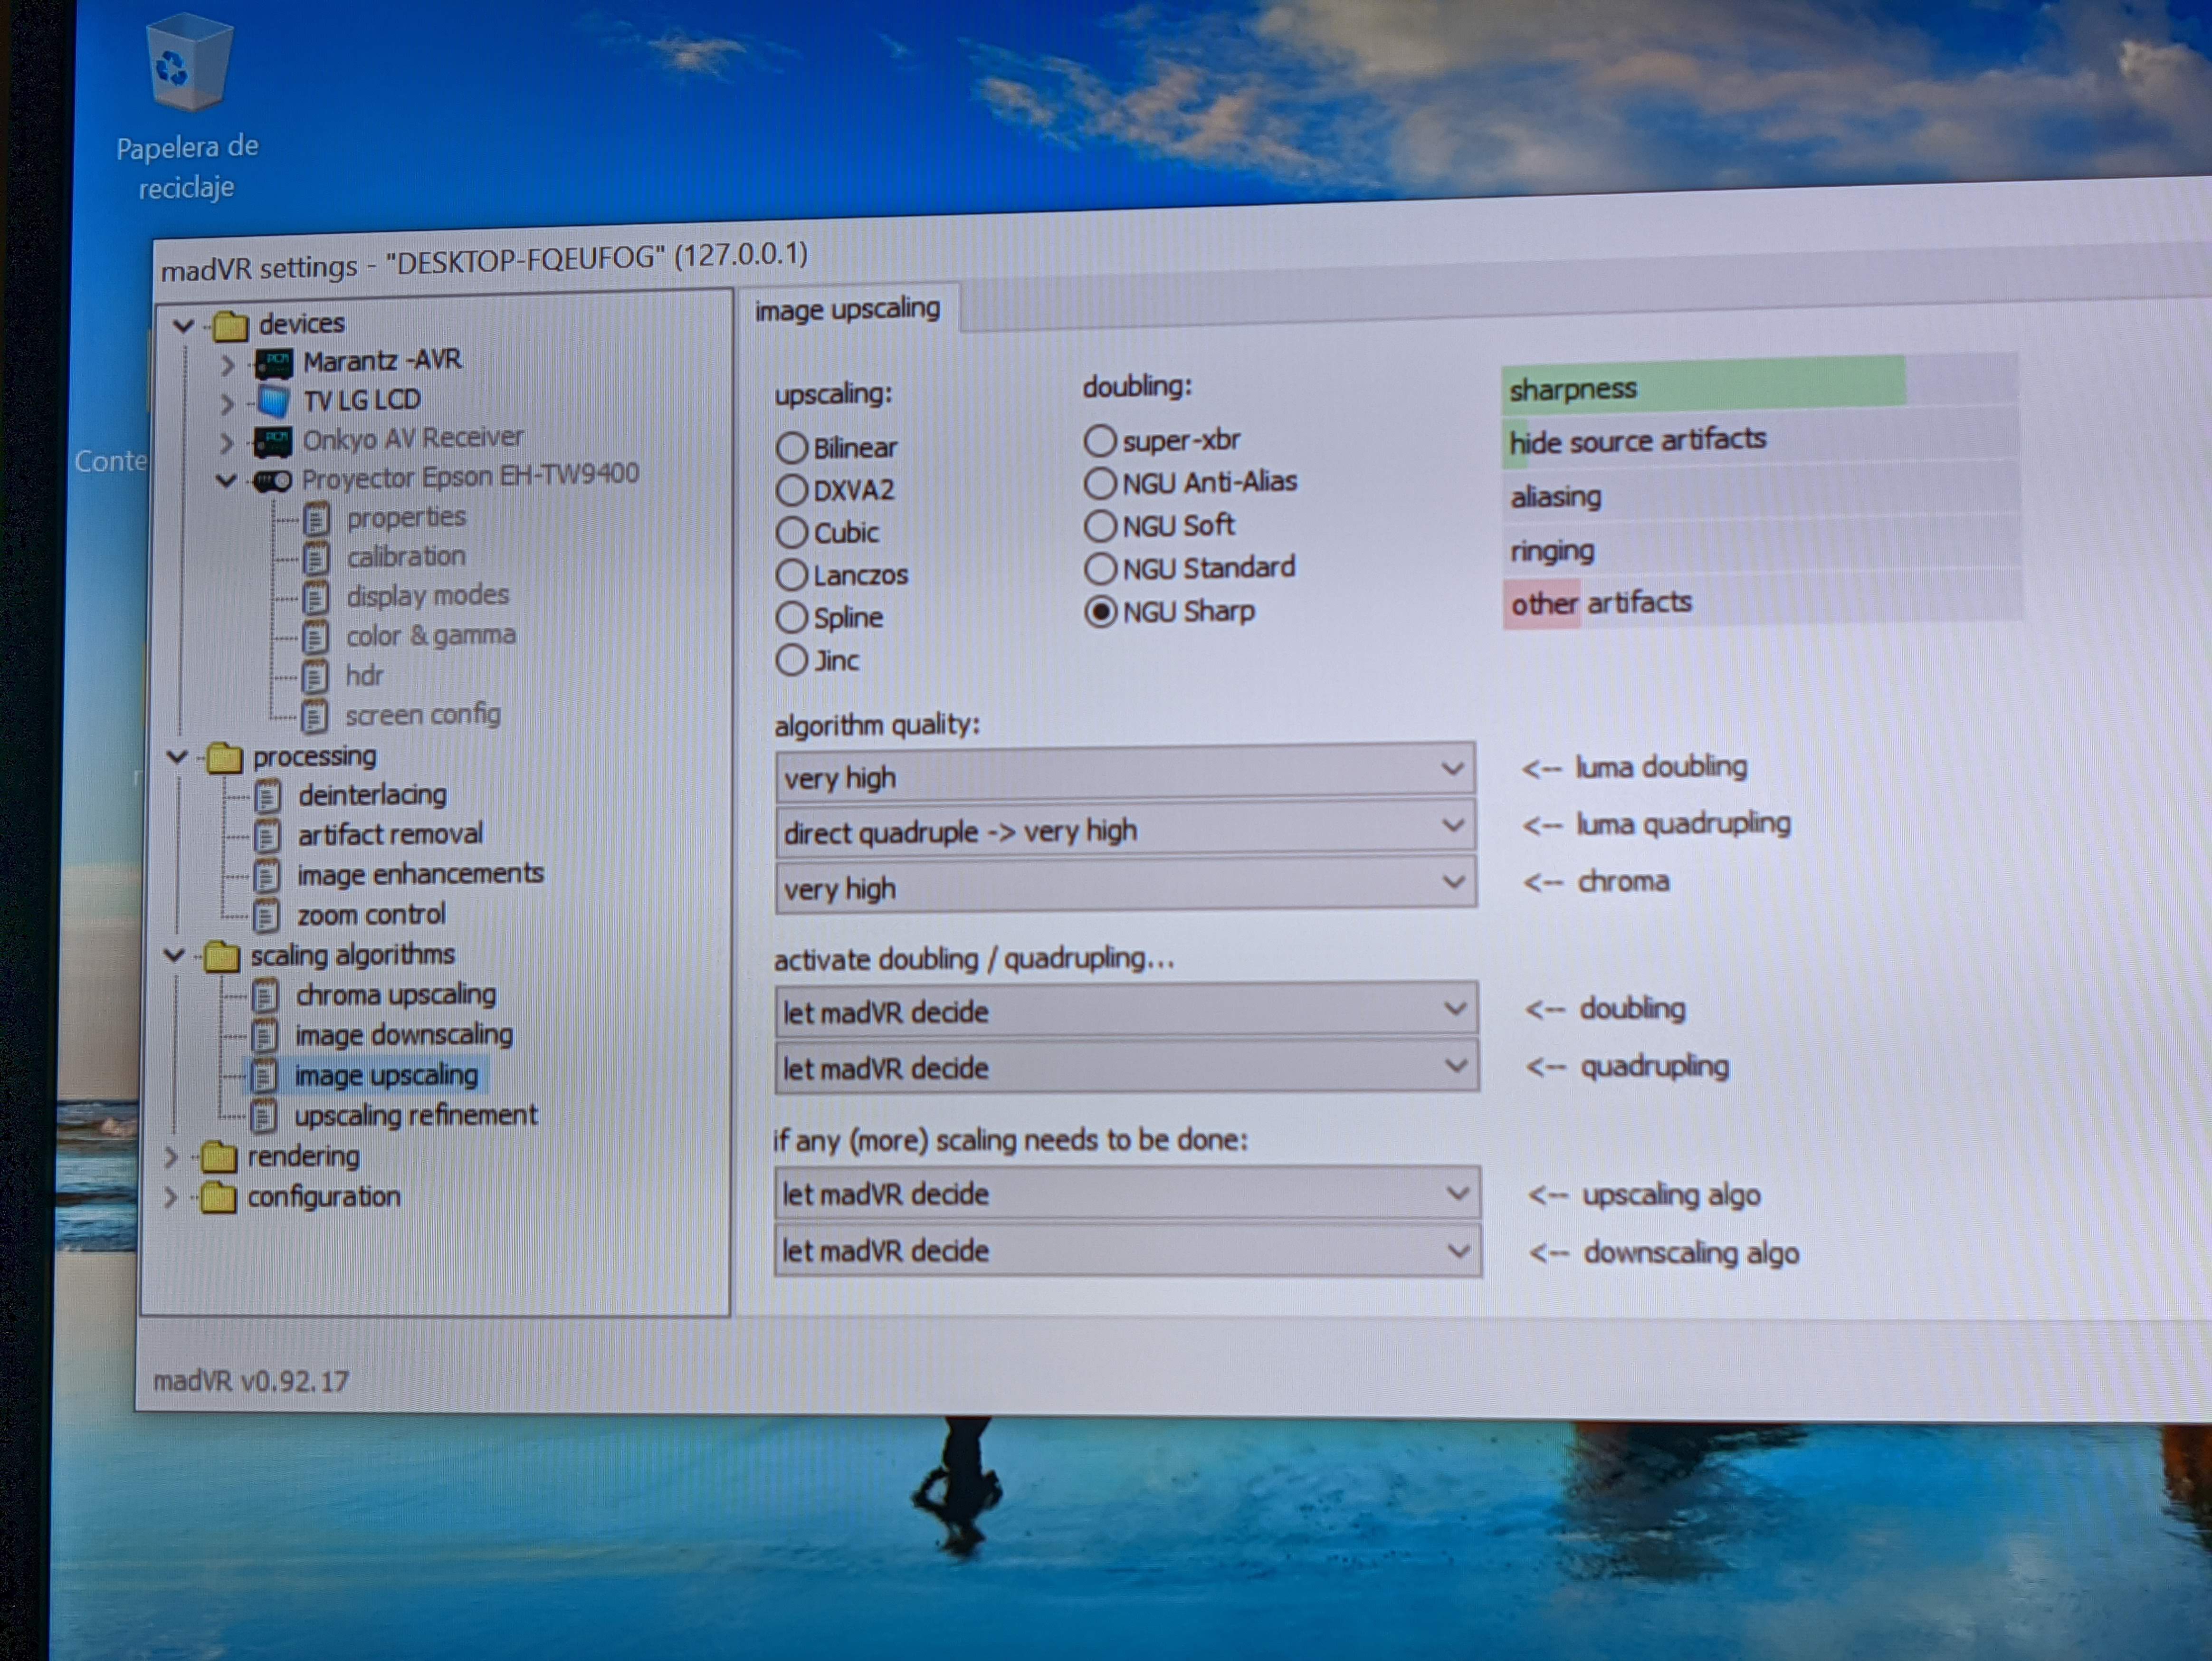Click the Marantz -AVR device icon

273,363
